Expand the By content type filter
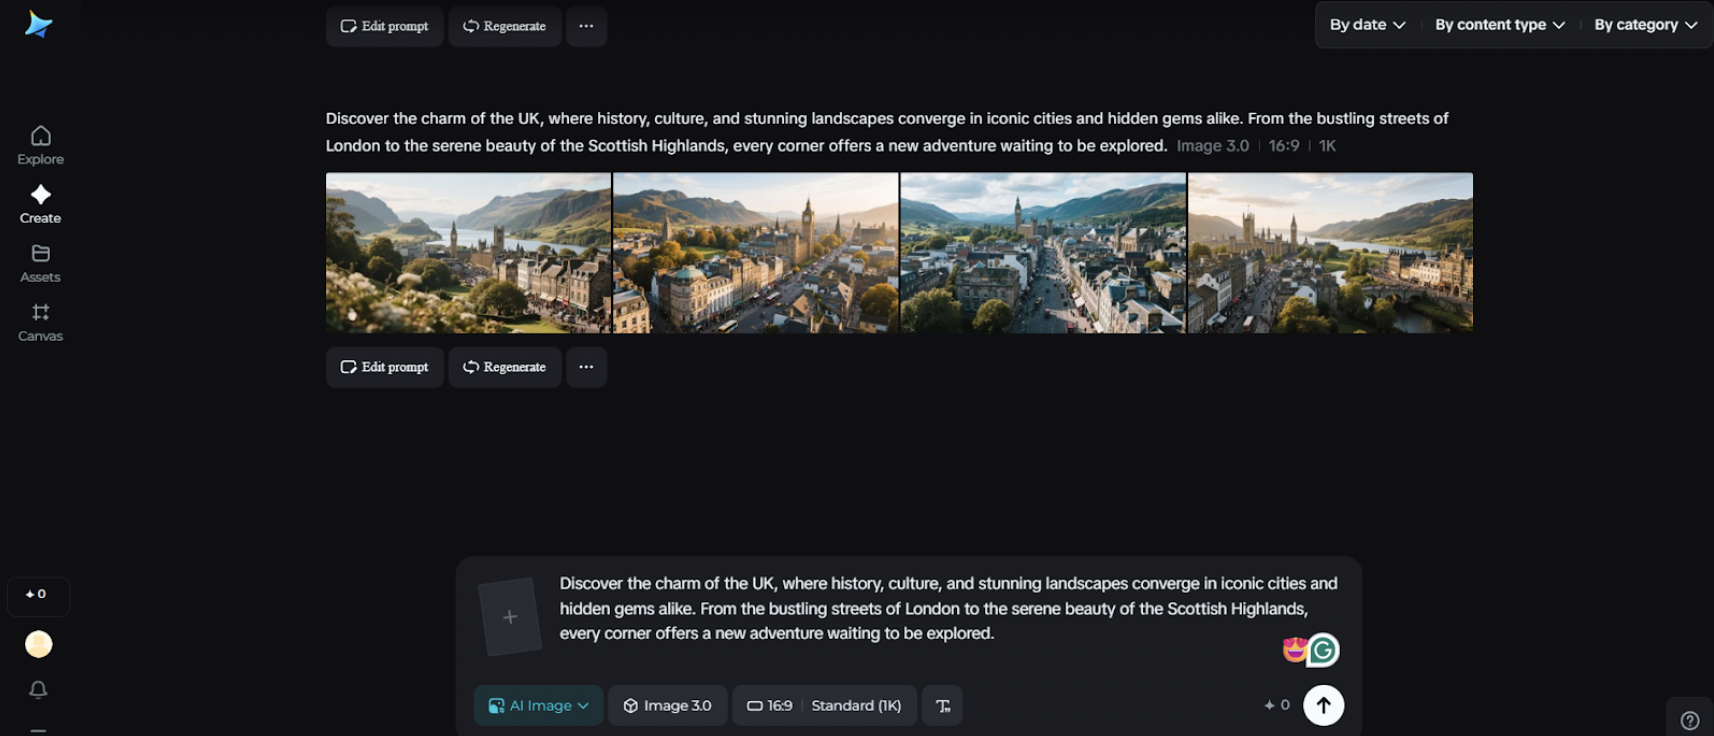 [x=1499, y=25]
